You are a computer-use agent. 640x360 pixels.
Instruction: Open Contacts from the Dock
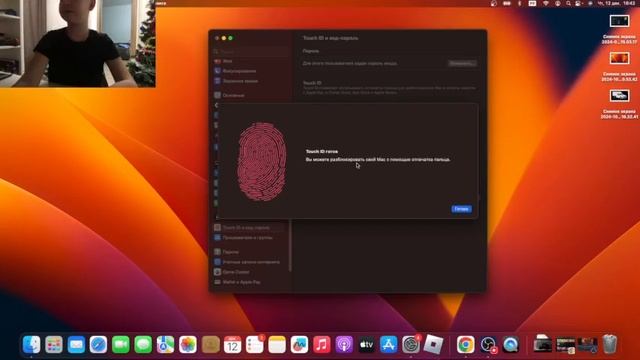tap(210, 344)
